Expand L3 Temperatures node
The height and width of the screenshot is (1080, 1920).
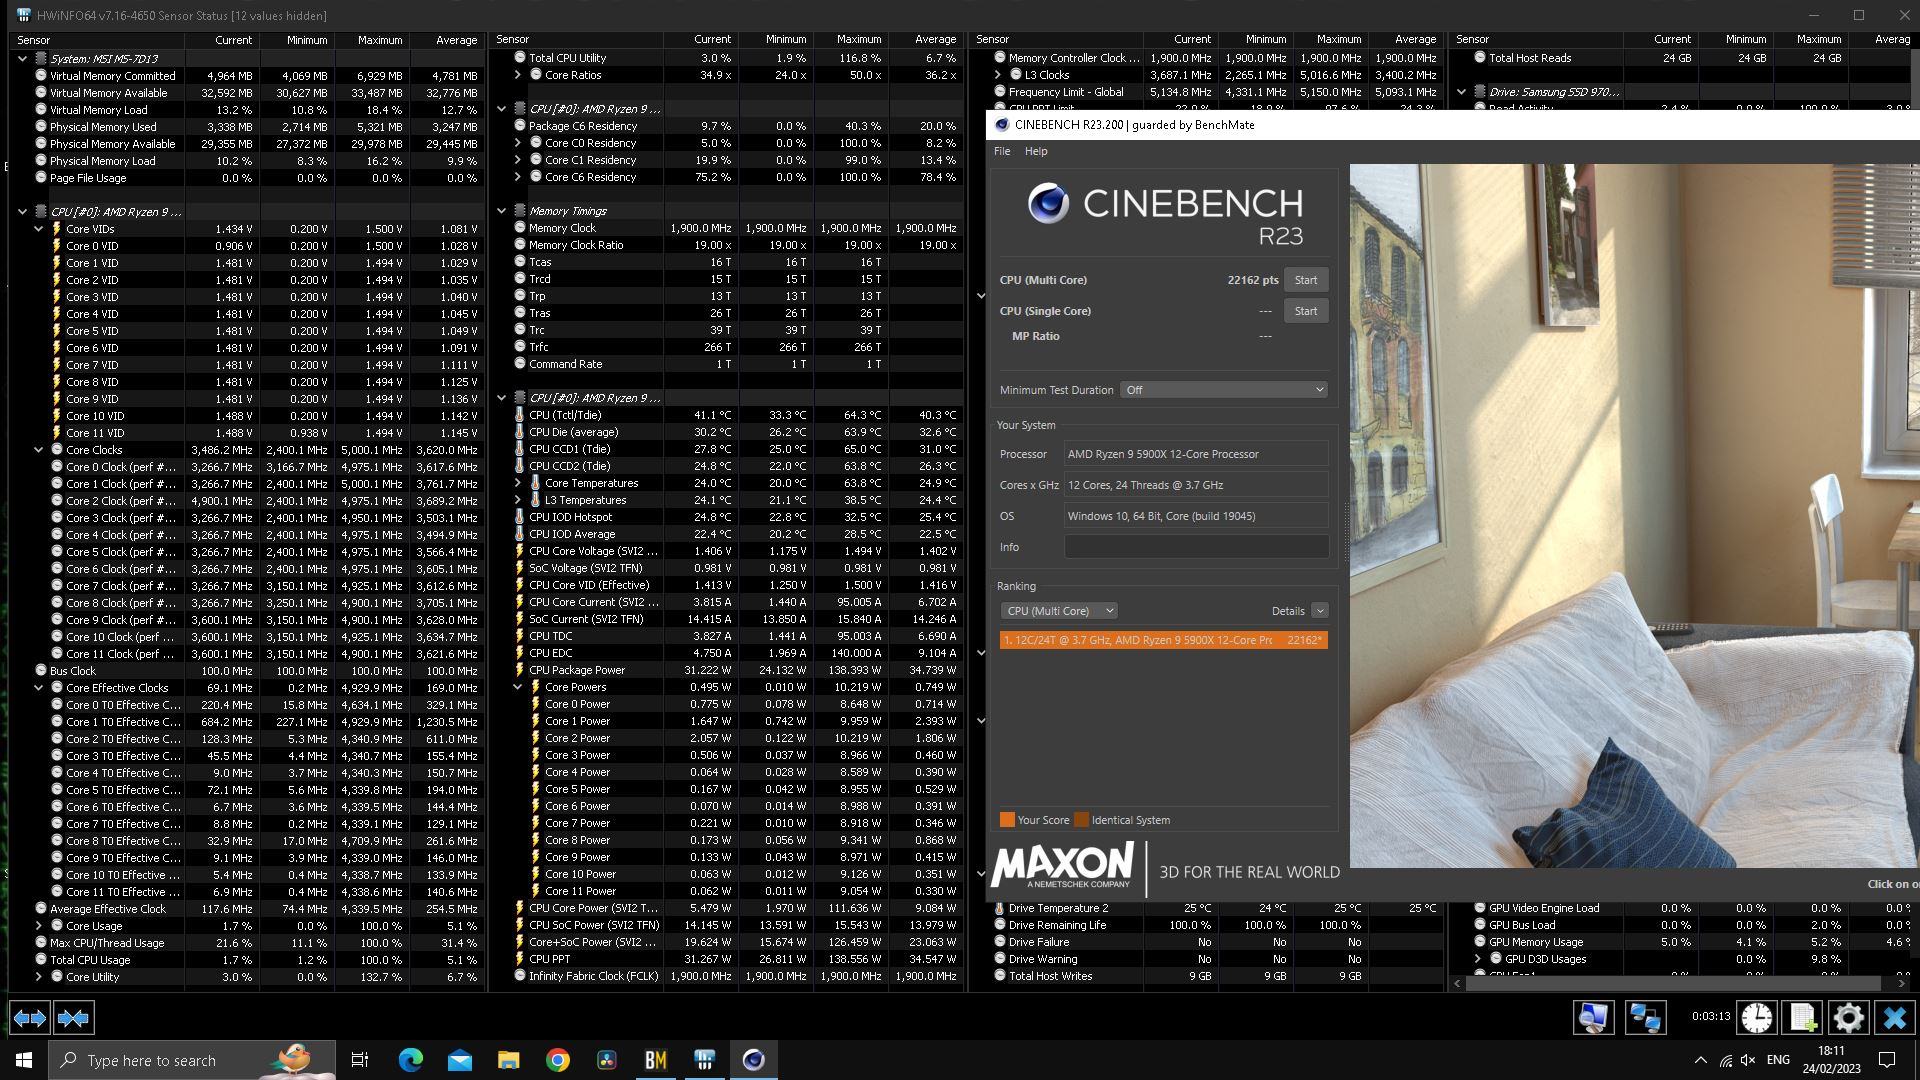(518, 500)
